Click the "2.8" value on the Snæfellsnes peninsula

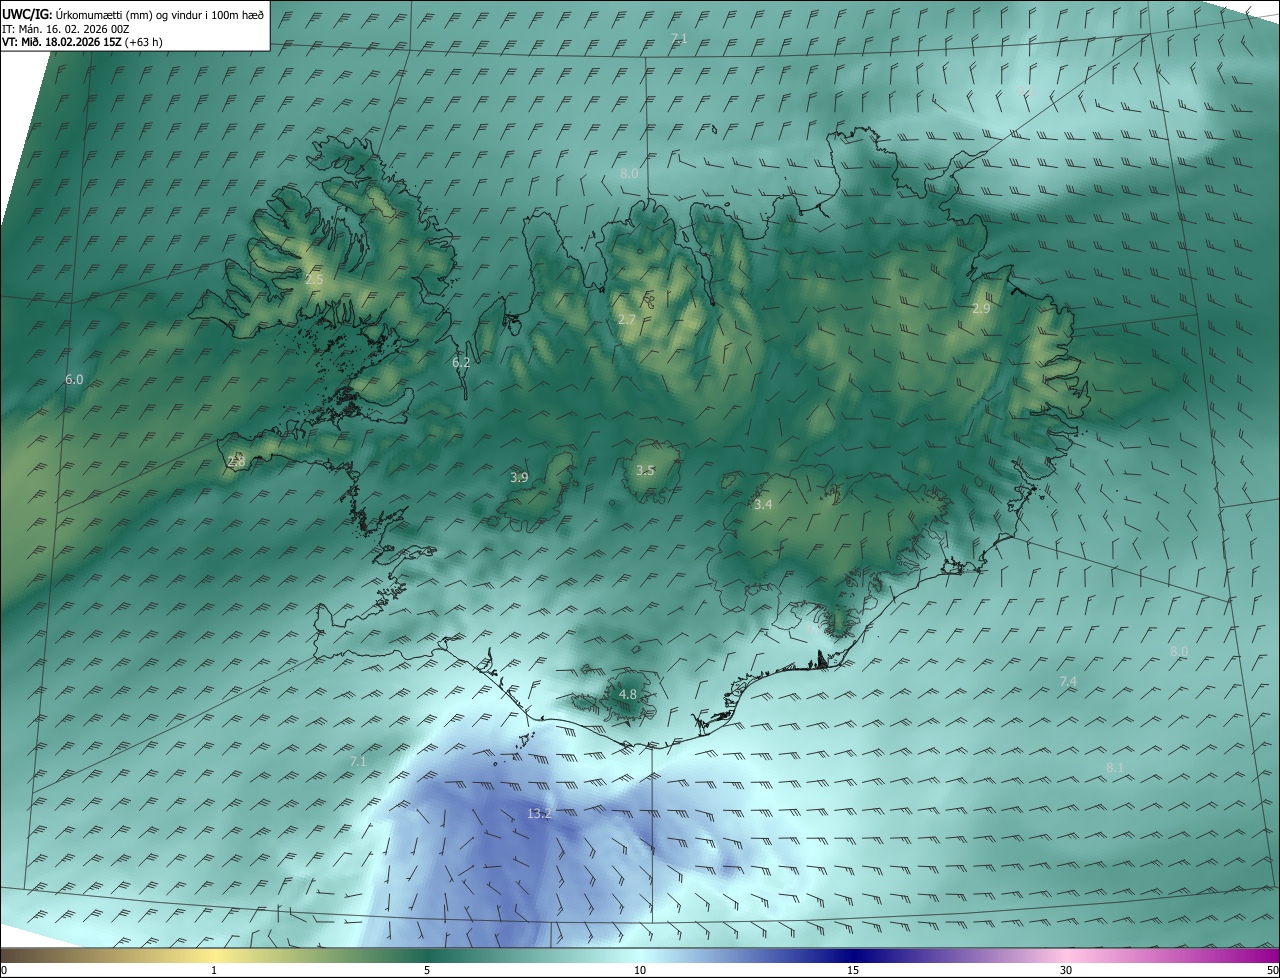pos(236,461)
